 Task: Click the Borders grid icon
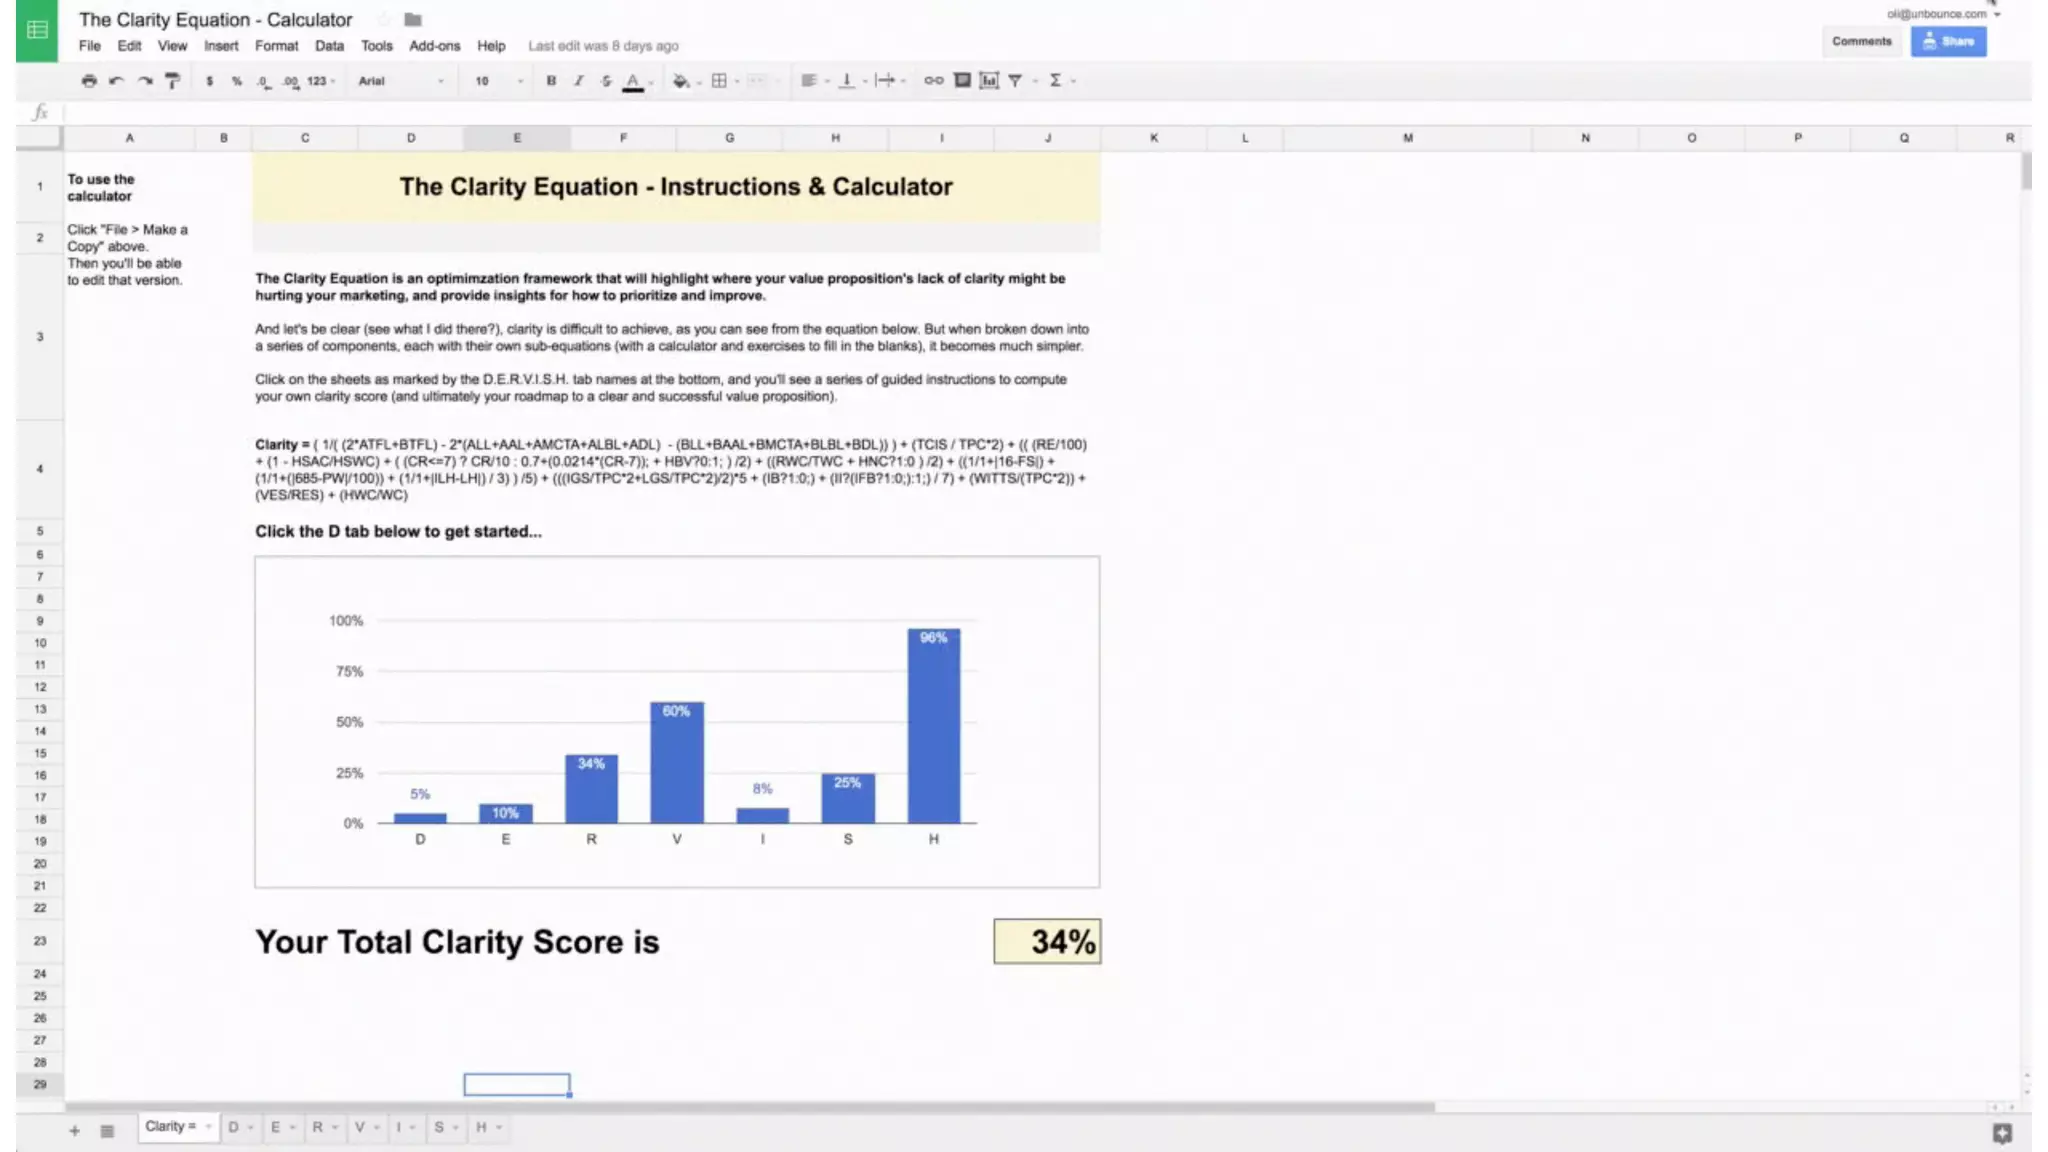pyautogui.click(x=719, y=81)
